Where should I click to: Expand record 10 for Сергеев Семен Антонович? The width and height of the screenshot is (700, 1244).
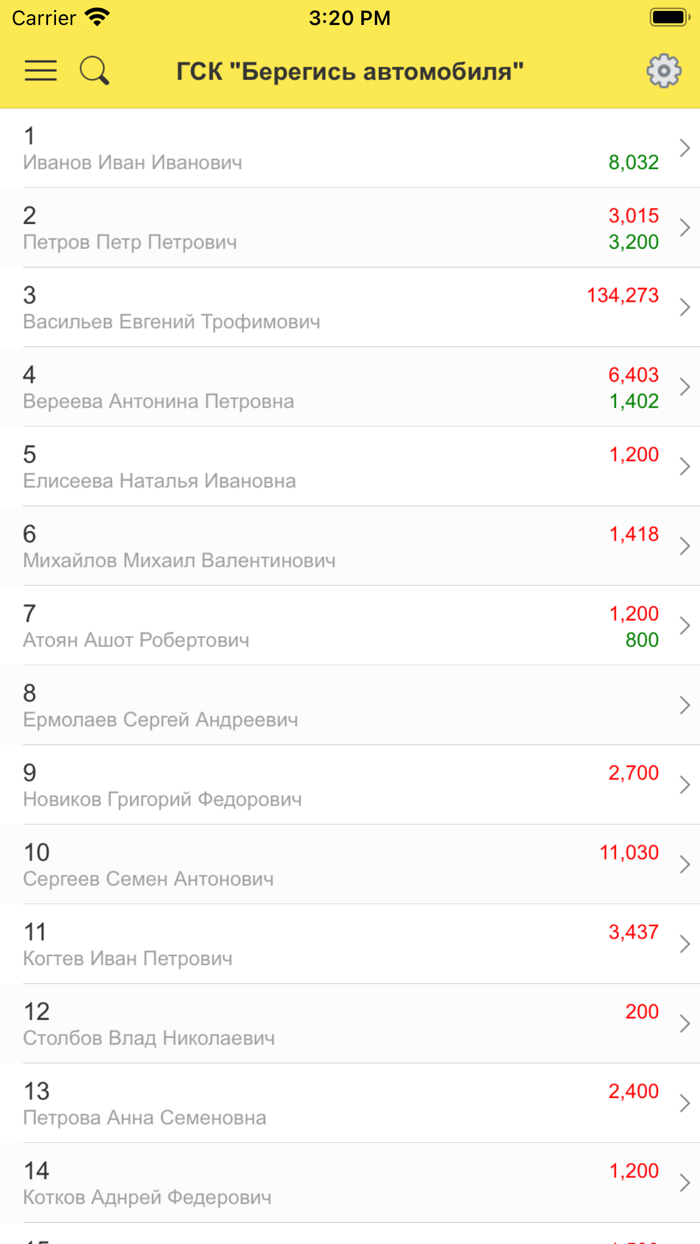coord(683,863)
